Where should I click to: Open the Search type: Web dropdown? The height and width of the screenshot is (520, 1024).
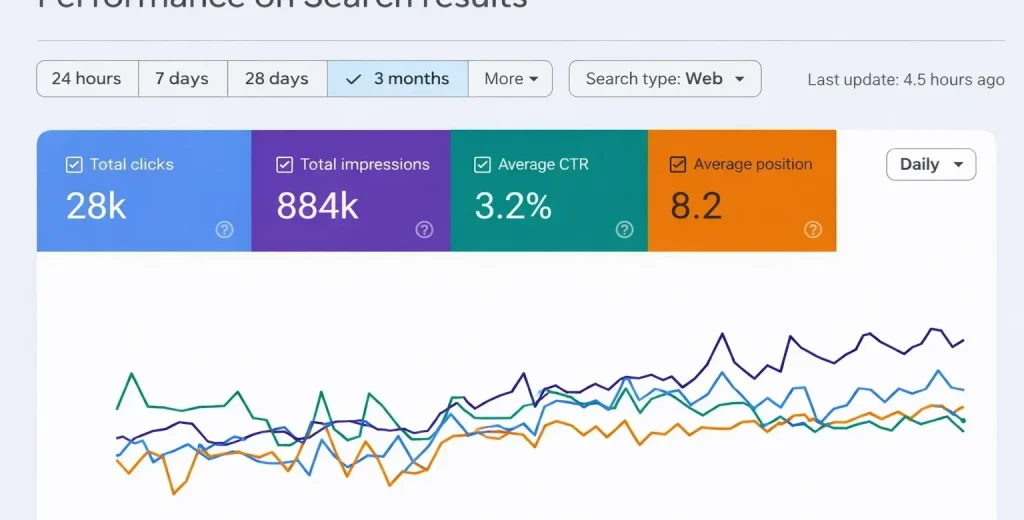(665, 79)
